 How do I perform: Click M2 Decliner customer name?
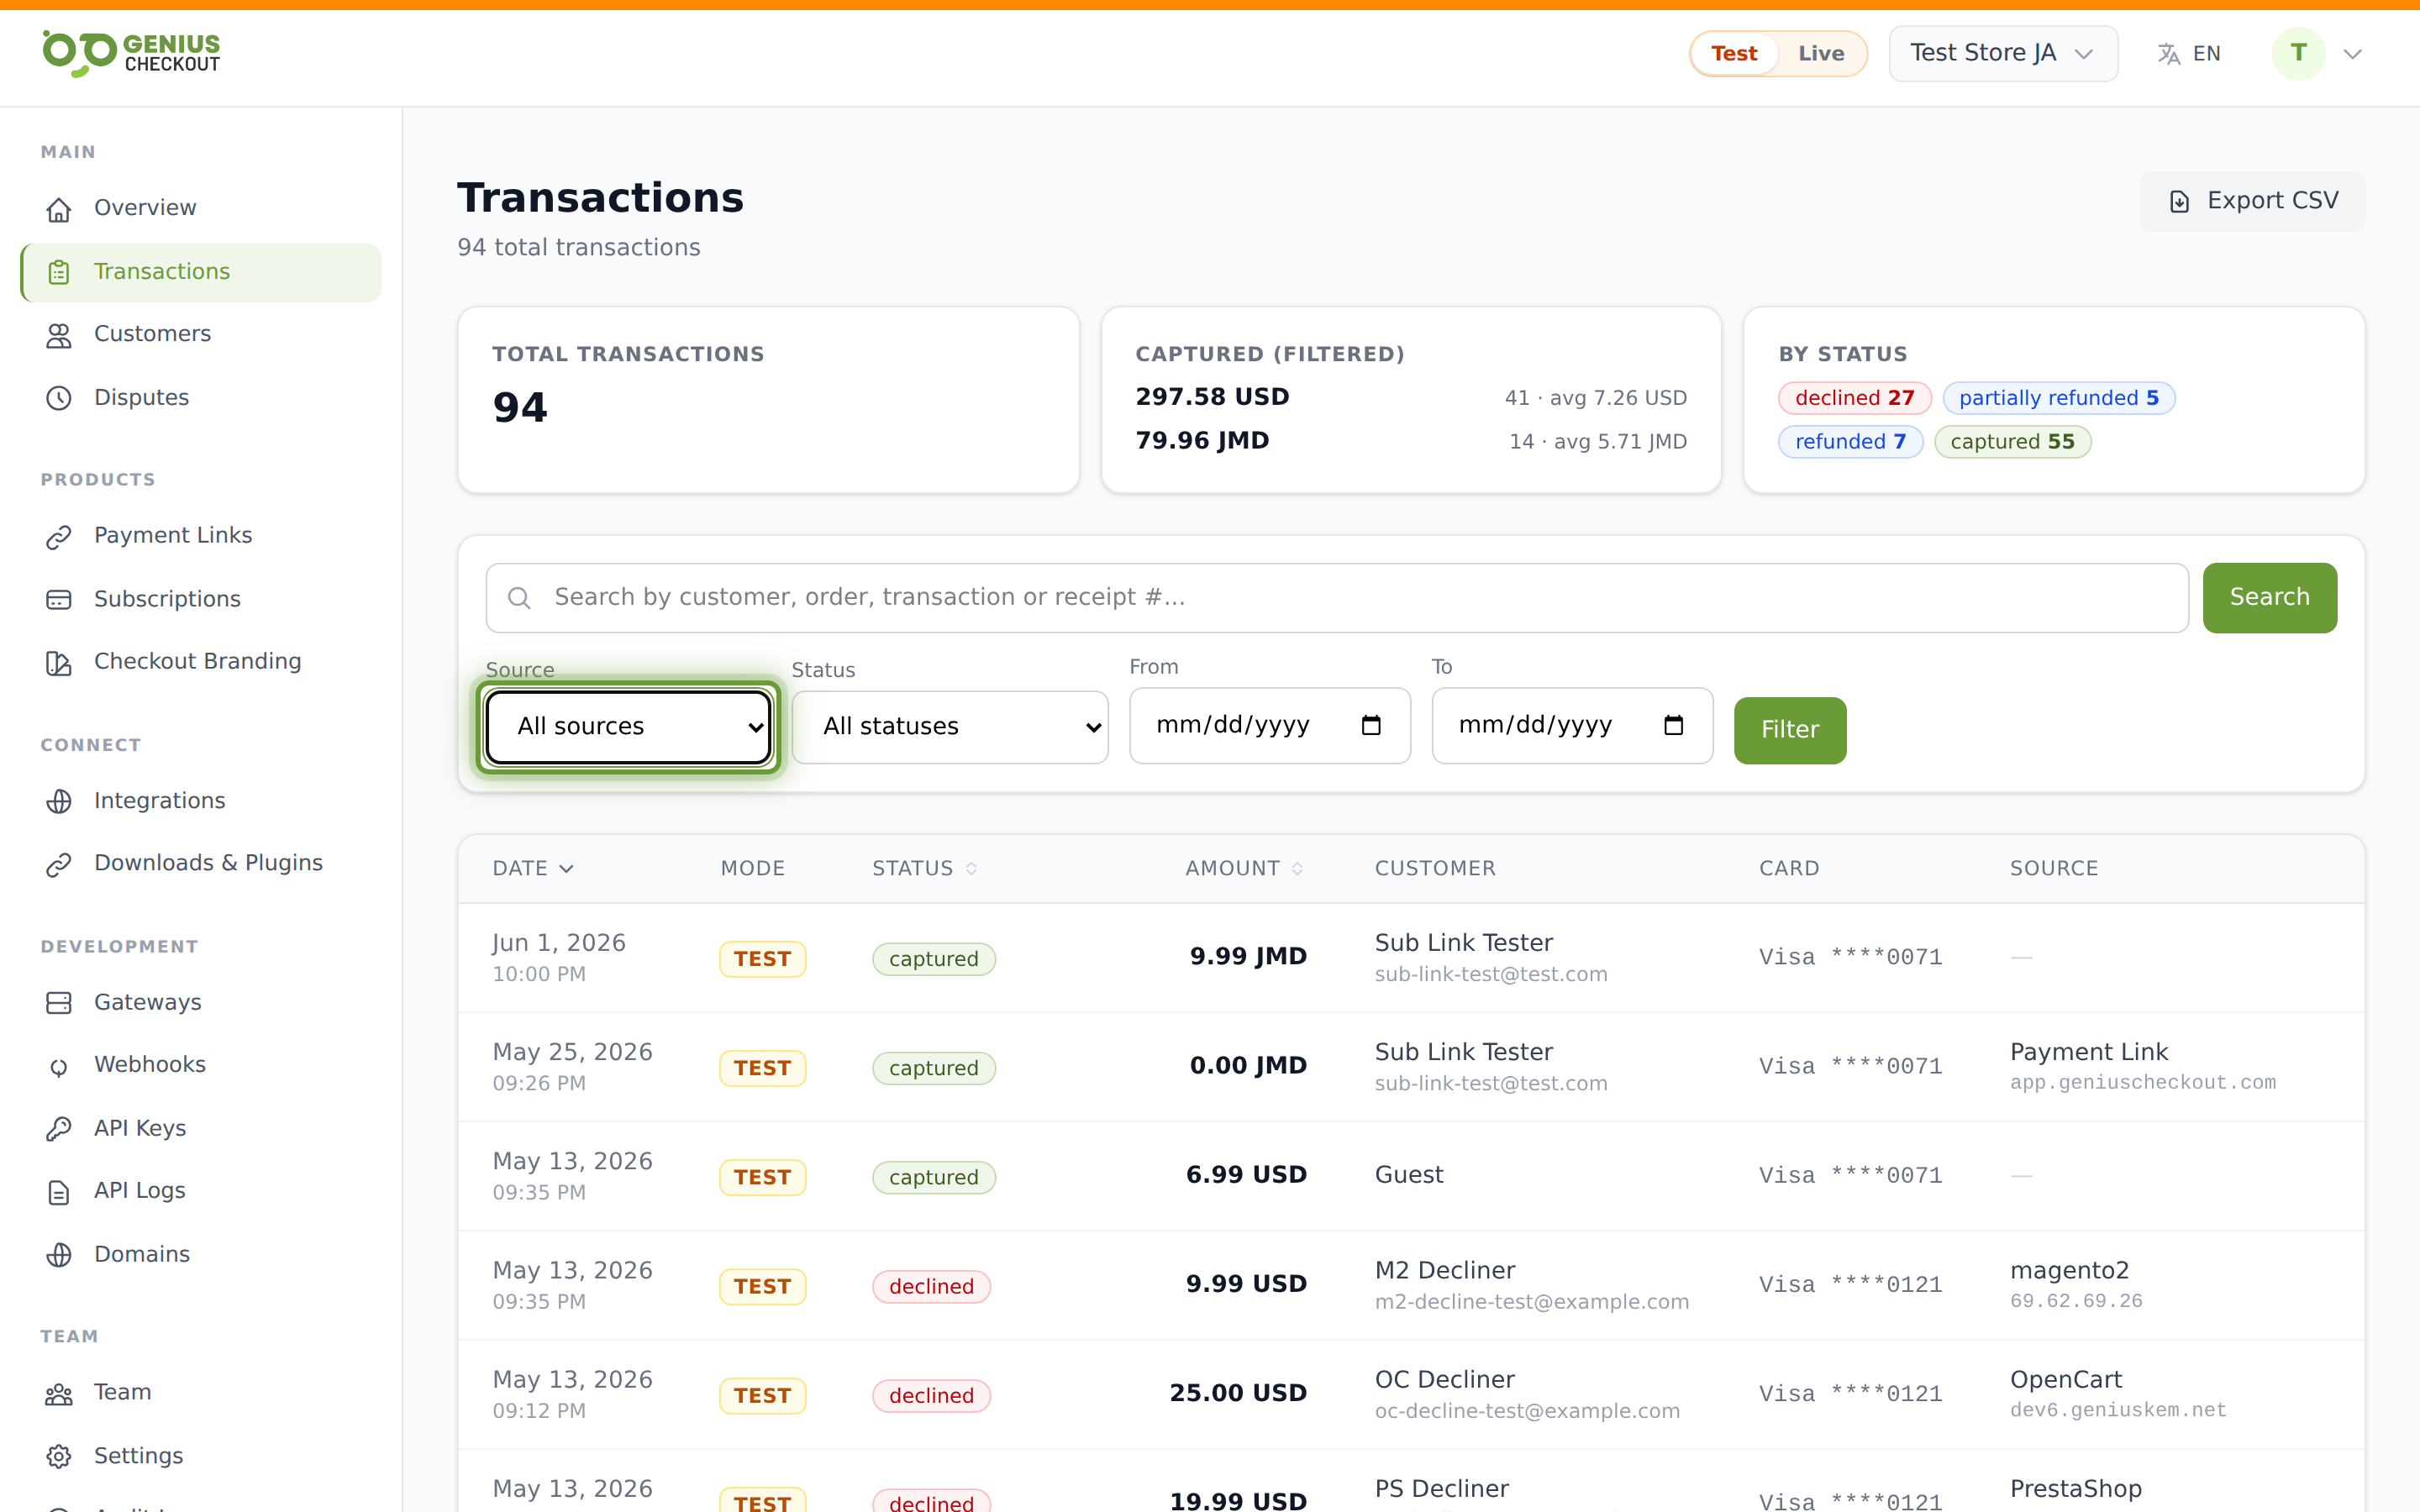coord(1444,1271)
